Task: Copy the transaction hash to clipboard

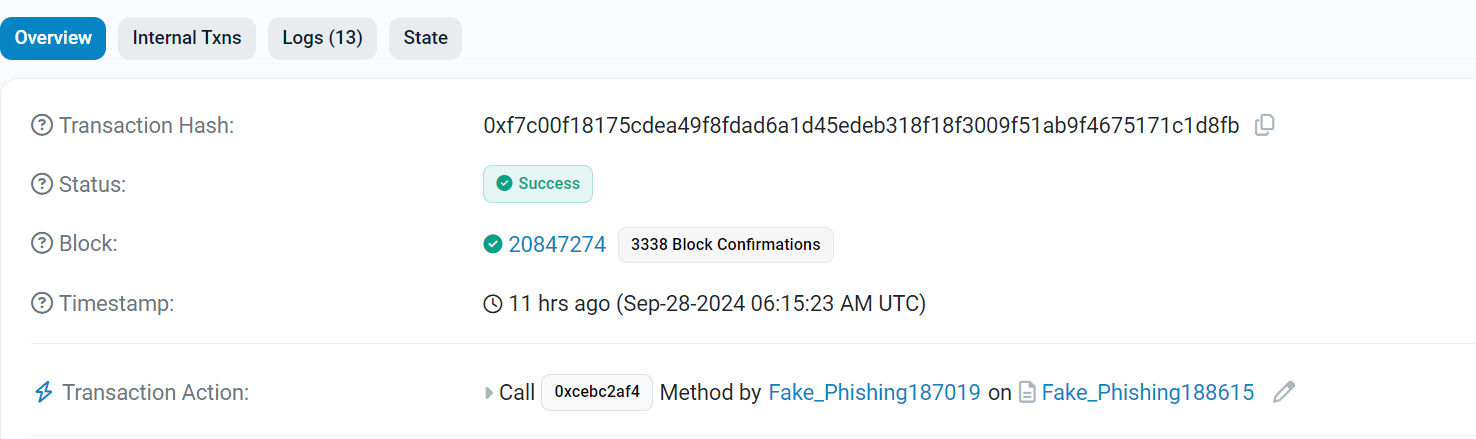Action: pos(1265,125)
